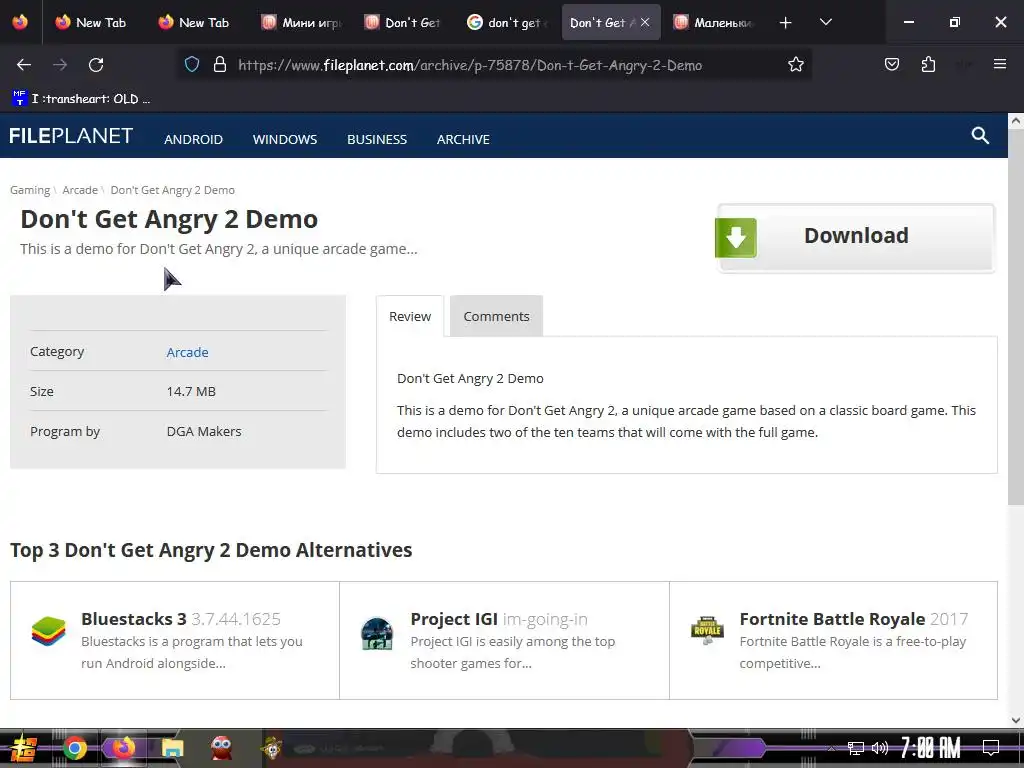Image resolution: width=1024 pixels, height=768 pixels.
Task: Open the tracking protection shield icon
Action: click(191, 65)
